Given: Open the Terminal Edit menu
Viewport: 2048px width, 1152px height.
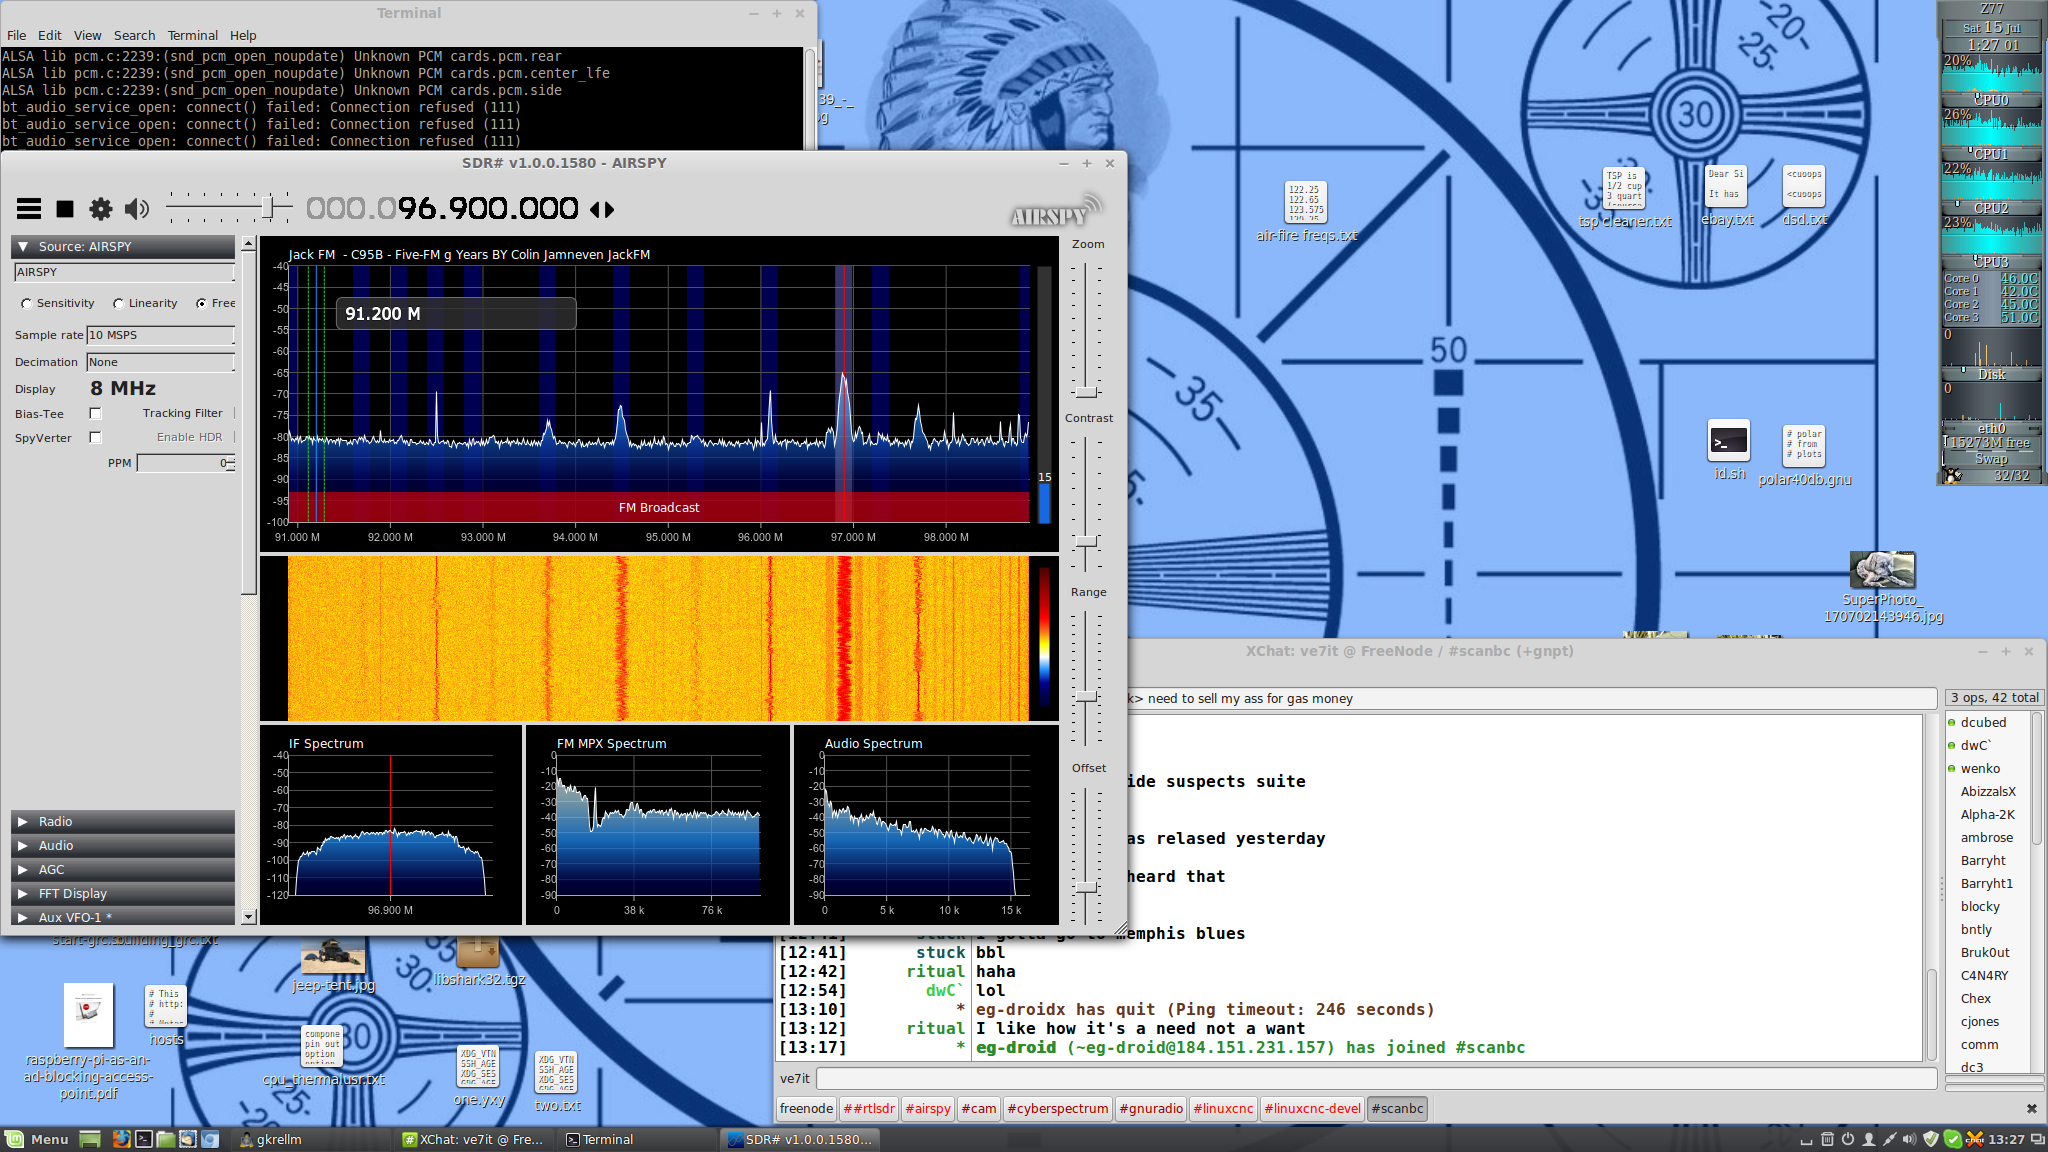Looking at the screenshot, I should [x=50, y=35].
